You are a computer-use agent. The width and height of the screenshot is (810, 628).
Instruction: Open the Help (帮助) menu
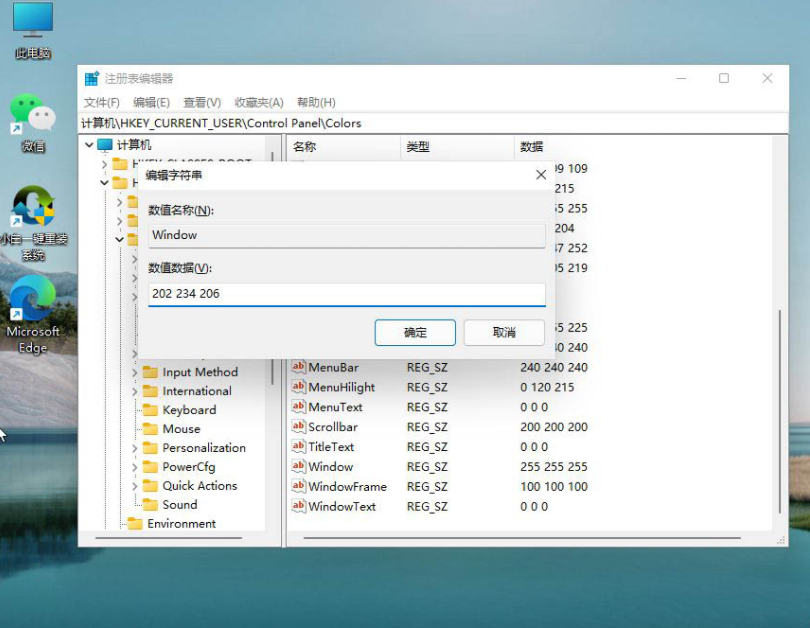[x=316, y=102]
